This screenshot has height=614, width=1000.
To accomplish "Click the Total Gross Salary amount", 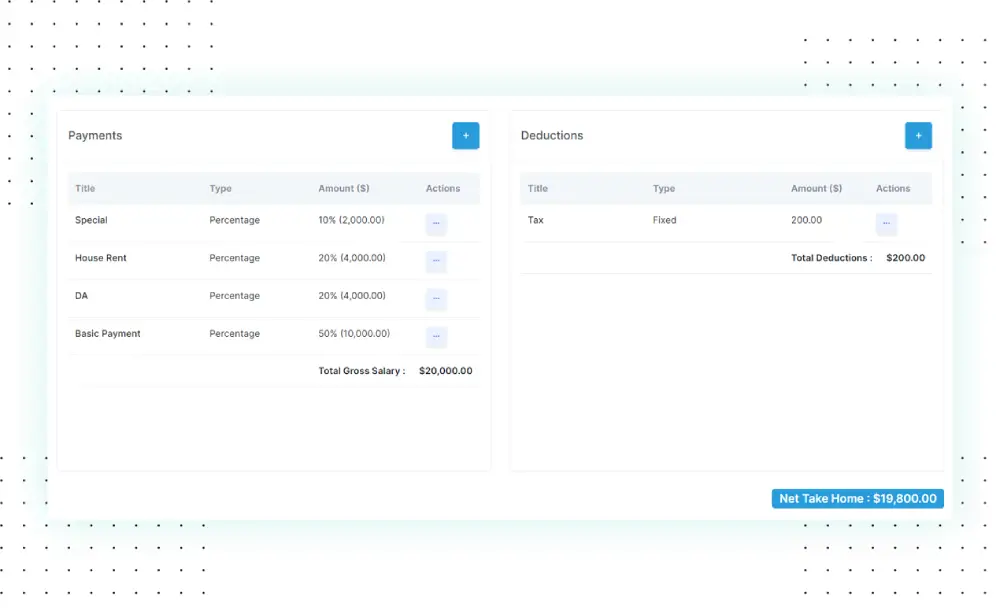I will click(x=445, y=370).
